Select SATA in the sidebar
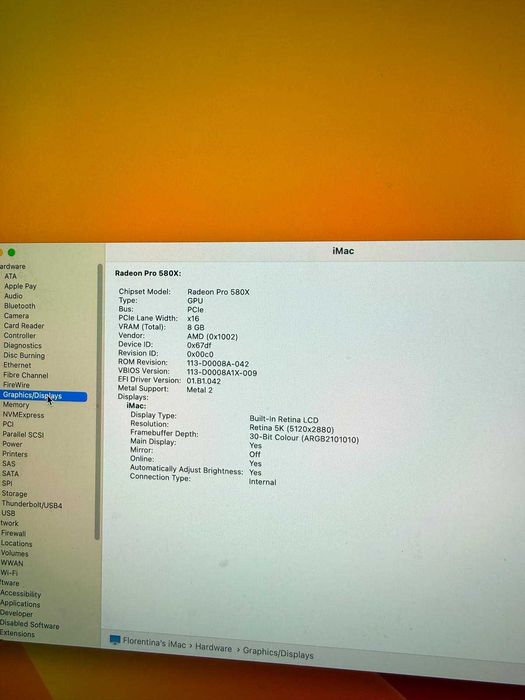 click(x=10, y=474)
